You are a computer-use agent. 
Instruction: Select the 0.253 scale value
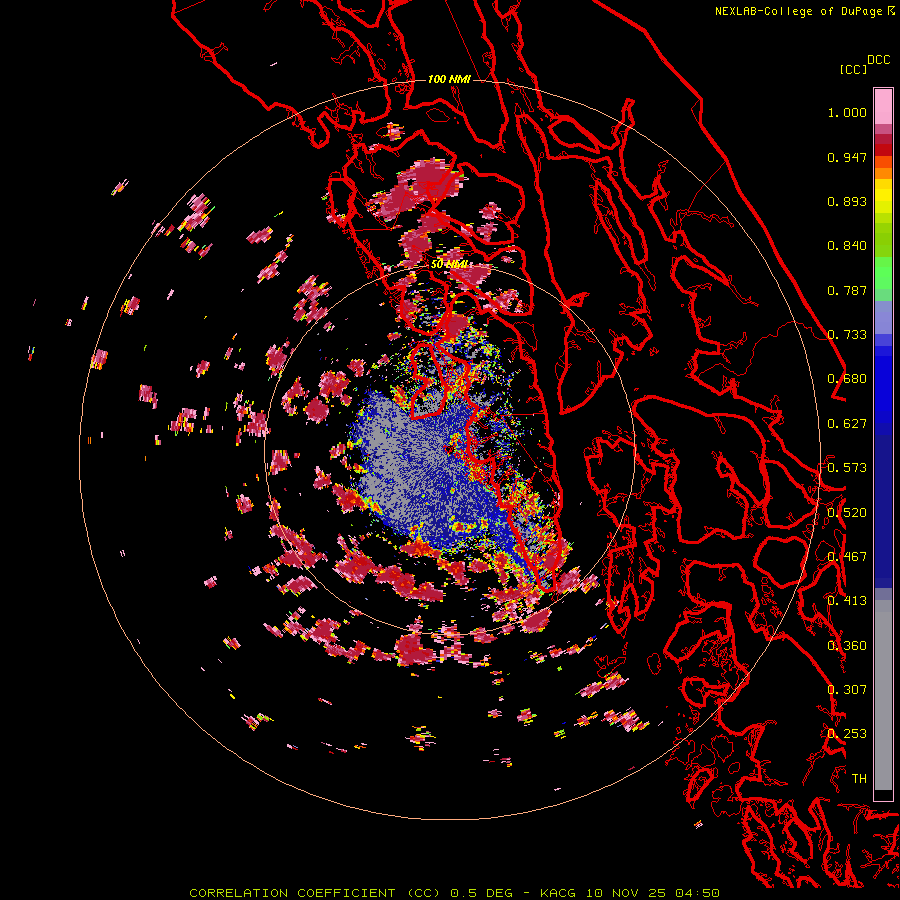point(847,734)
